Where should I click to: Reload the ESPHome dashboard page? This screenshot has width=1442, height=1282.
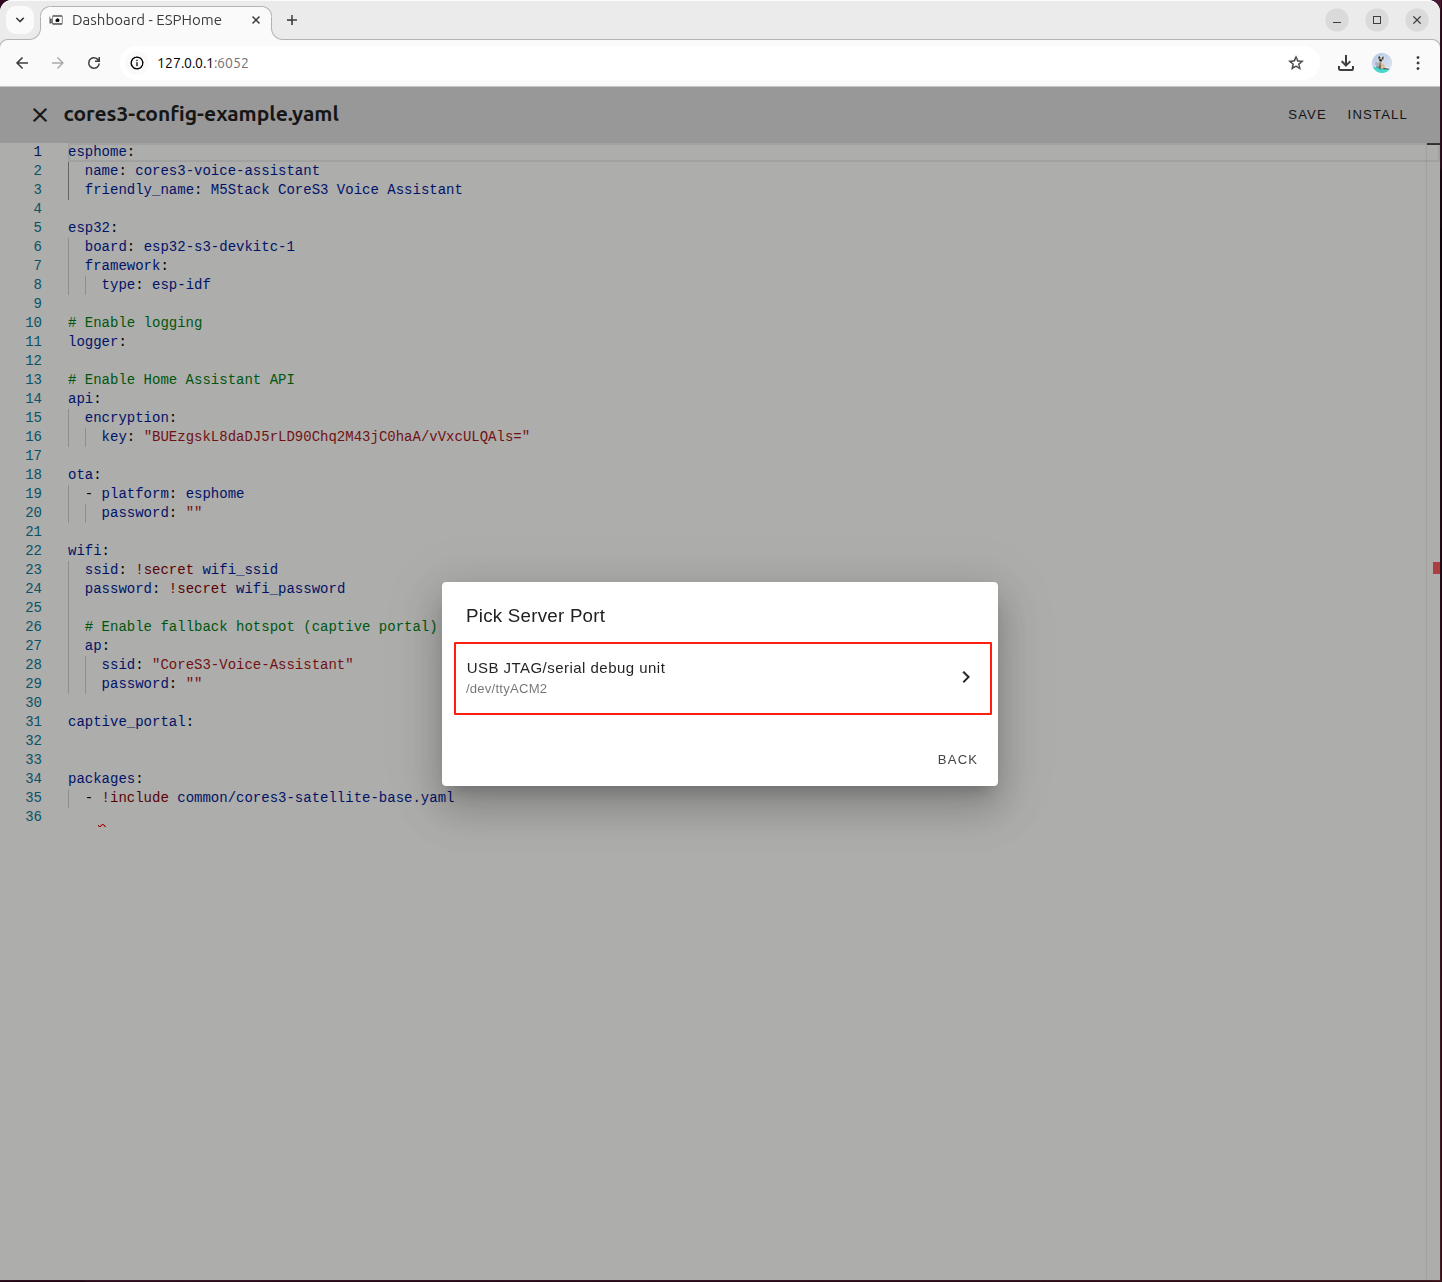[94, 63]
